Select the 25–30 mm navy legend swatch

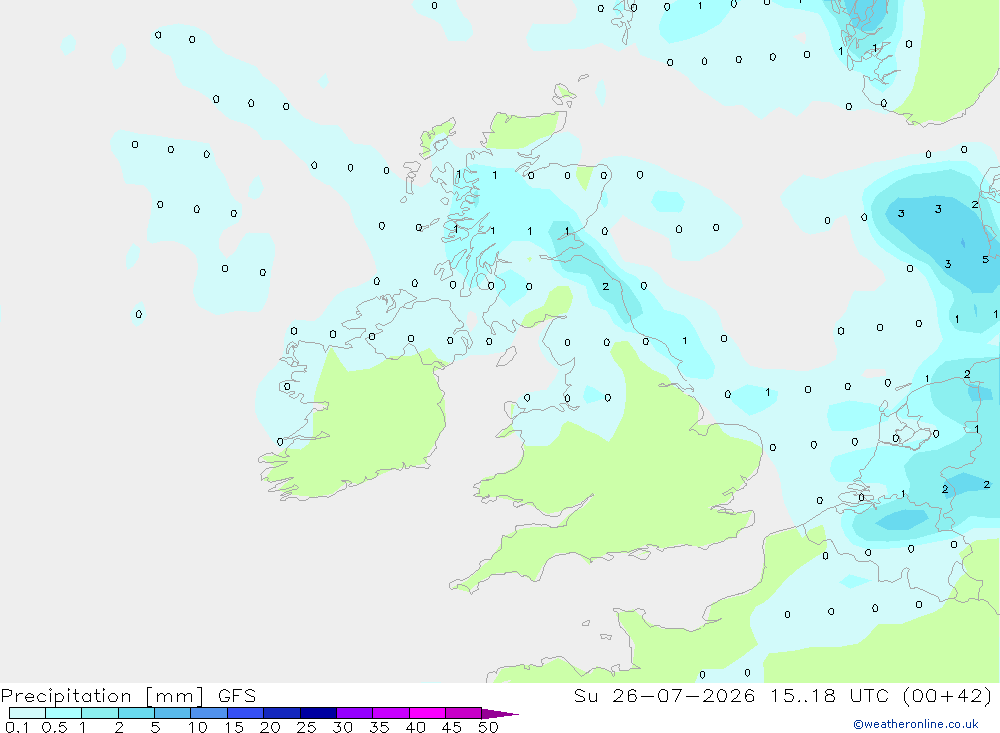pos(318,713)
